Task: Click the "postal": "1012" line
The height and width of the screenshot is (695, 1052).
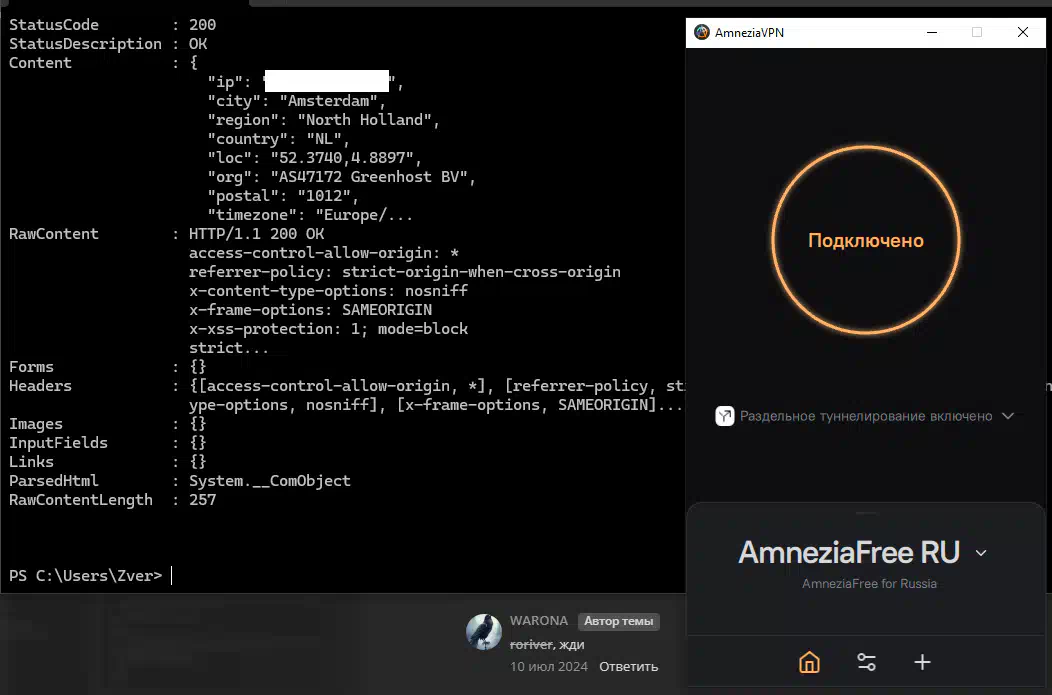Action: tap(283, 196)
